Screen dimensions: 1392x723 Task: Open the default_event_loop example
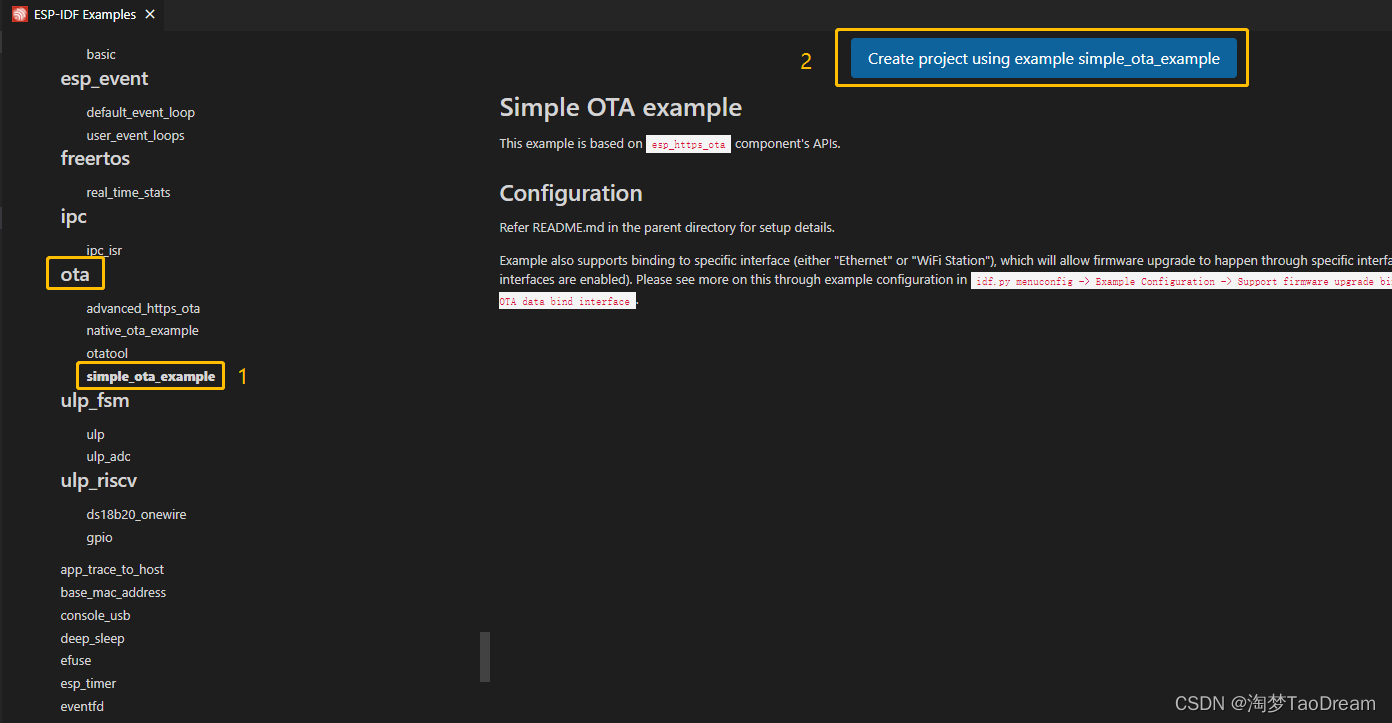(141, 113)
